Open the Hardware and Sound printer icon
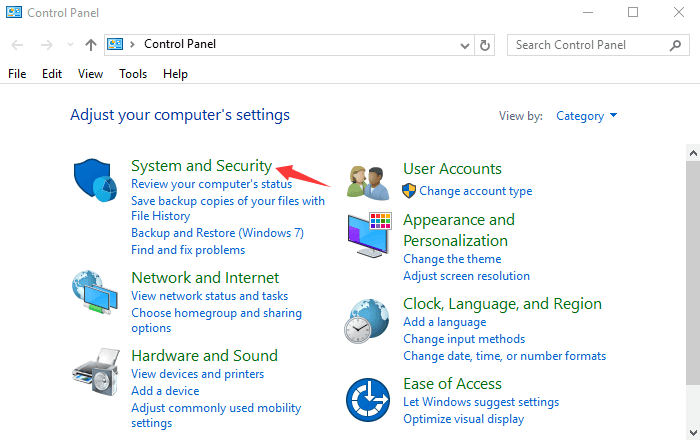Viewport: 700px width, 440px height. pyautogui.click(x=96, y=372)
